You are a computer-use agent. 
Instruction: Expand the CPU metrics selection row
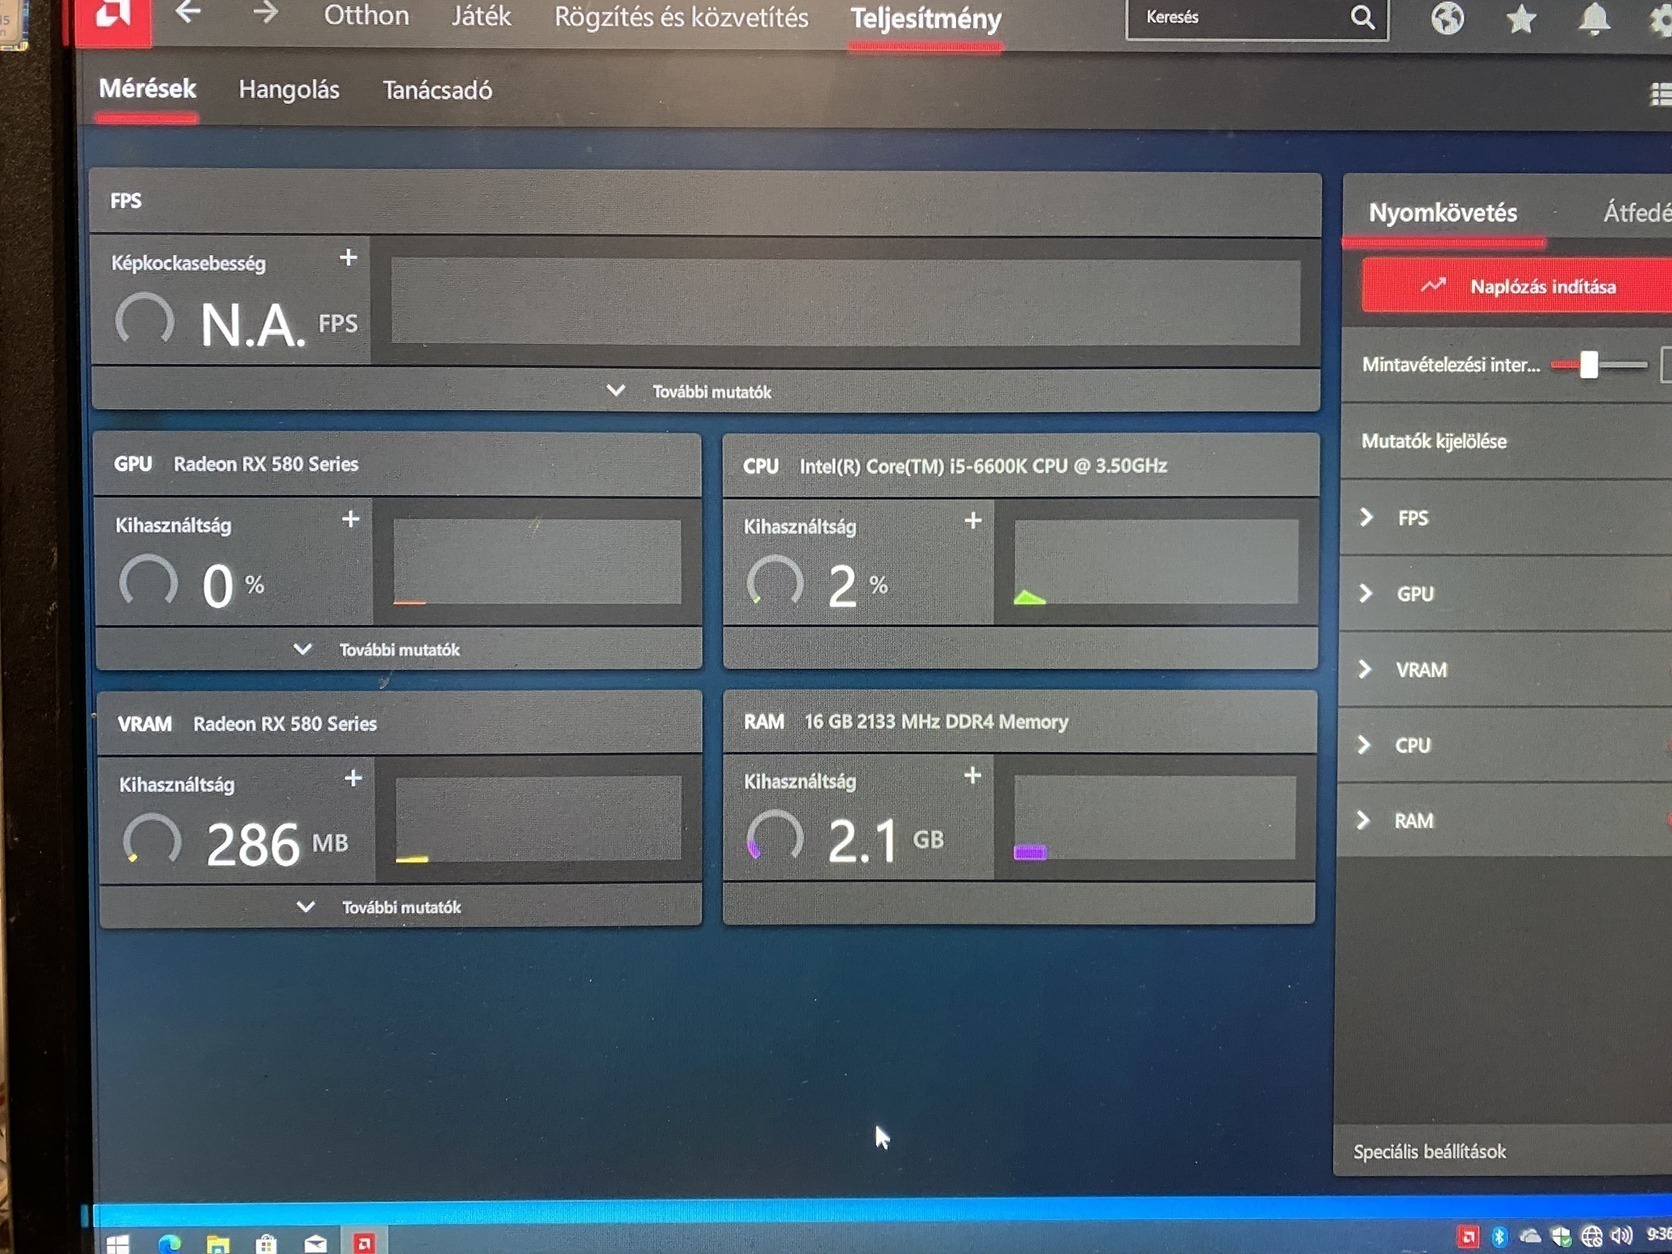(x=1507, y=745)
